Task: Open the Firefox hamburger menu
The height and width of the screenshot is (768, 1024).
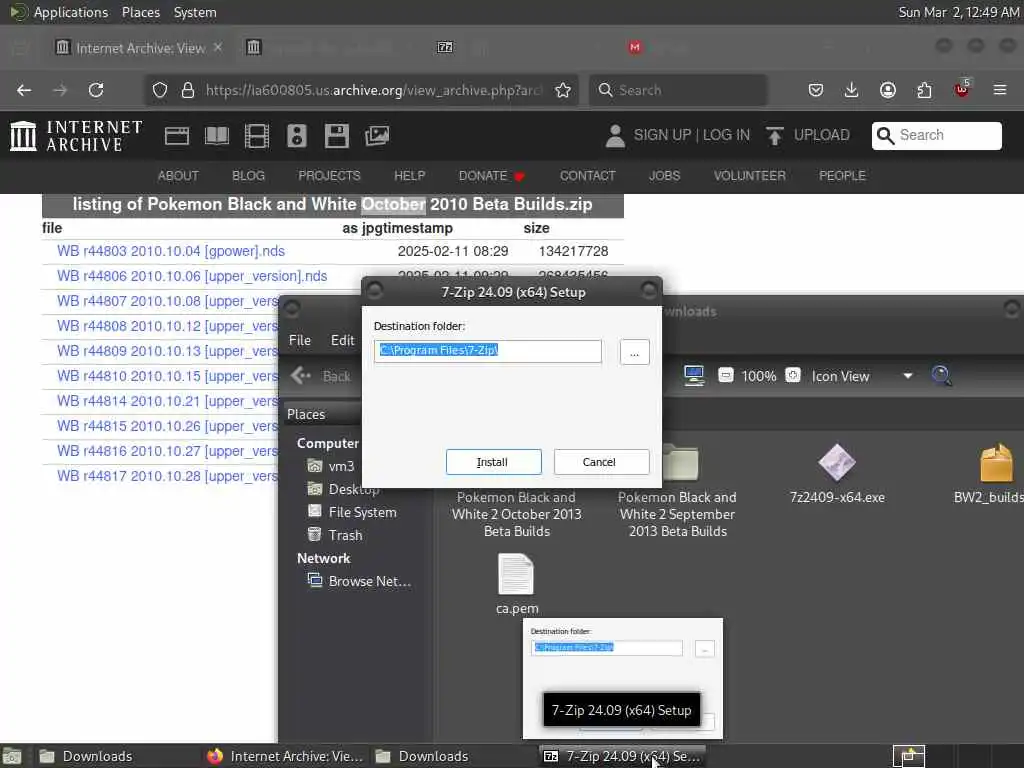Action: [x=1000, y=90]
